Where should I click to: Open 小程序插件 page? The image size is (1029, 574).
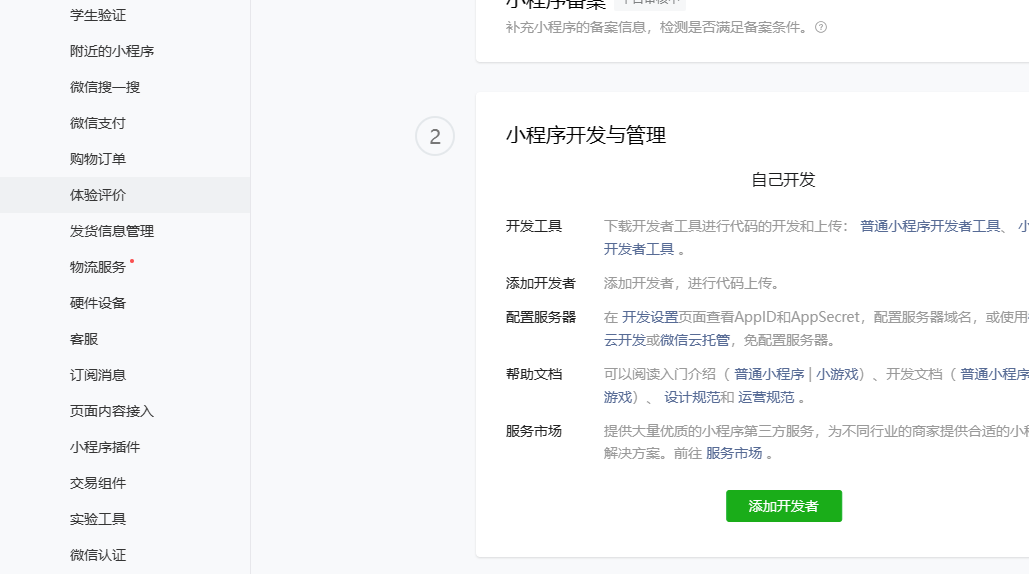point(105,448)
